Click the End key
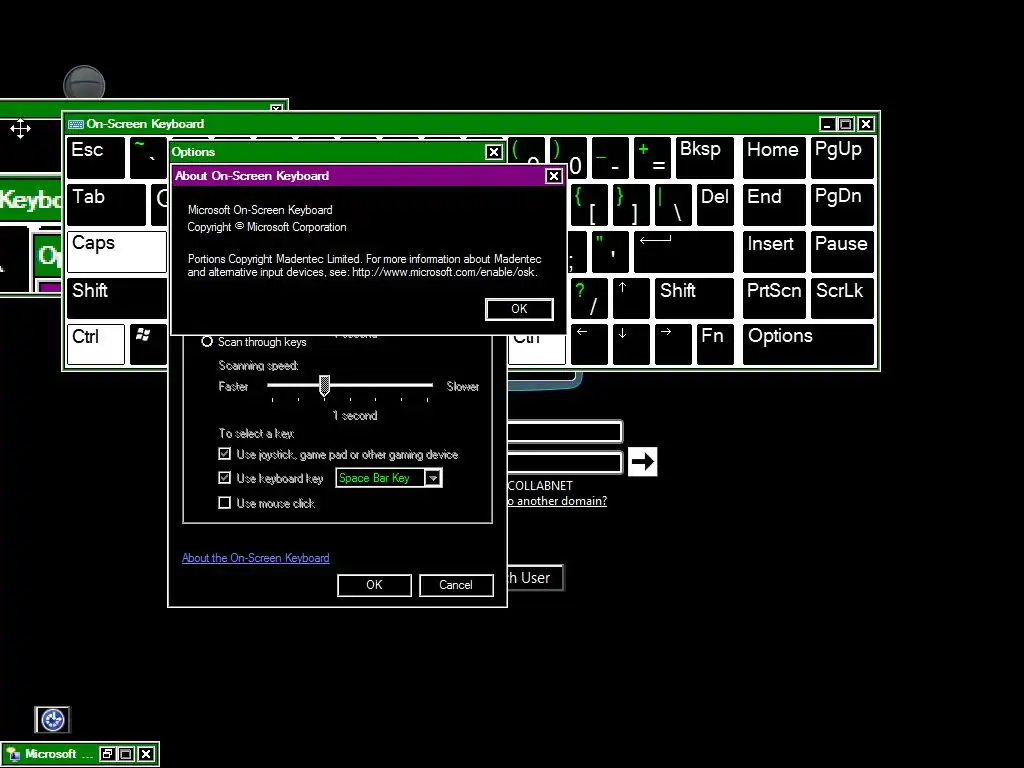This screenshot has width=1024, height=768. [774, 204]
